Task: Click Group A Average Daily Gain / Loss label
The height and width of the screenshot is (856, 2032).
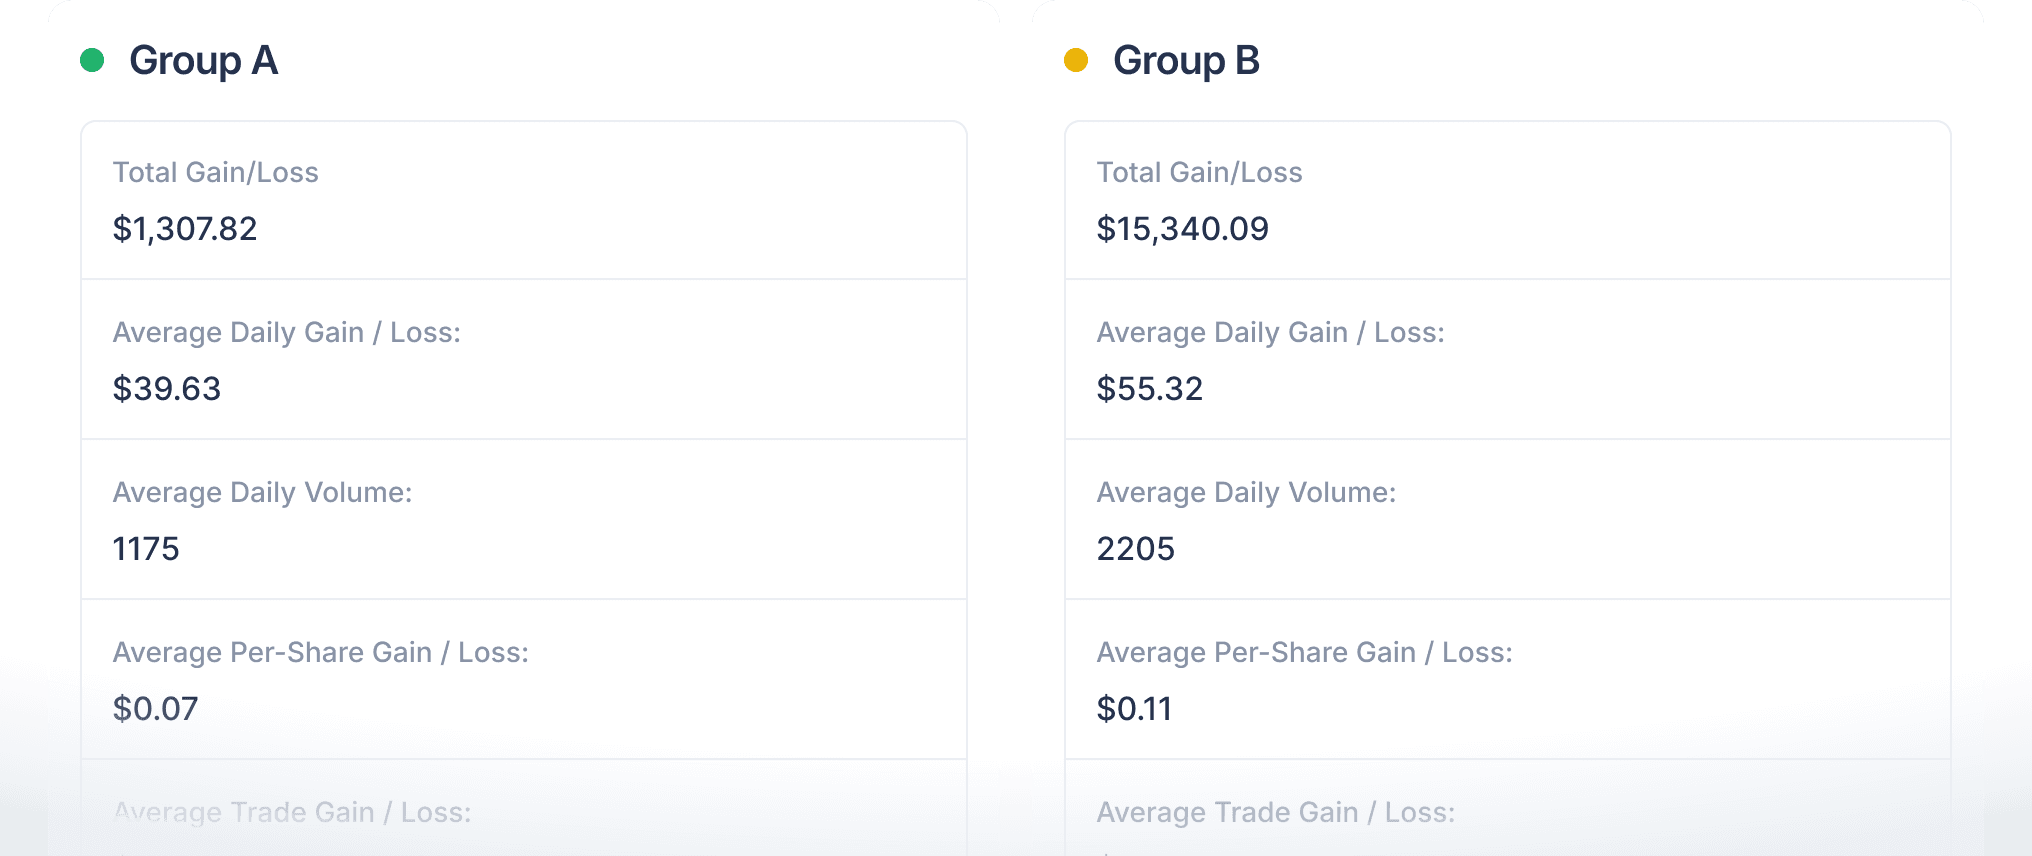Action: point(287,332)
